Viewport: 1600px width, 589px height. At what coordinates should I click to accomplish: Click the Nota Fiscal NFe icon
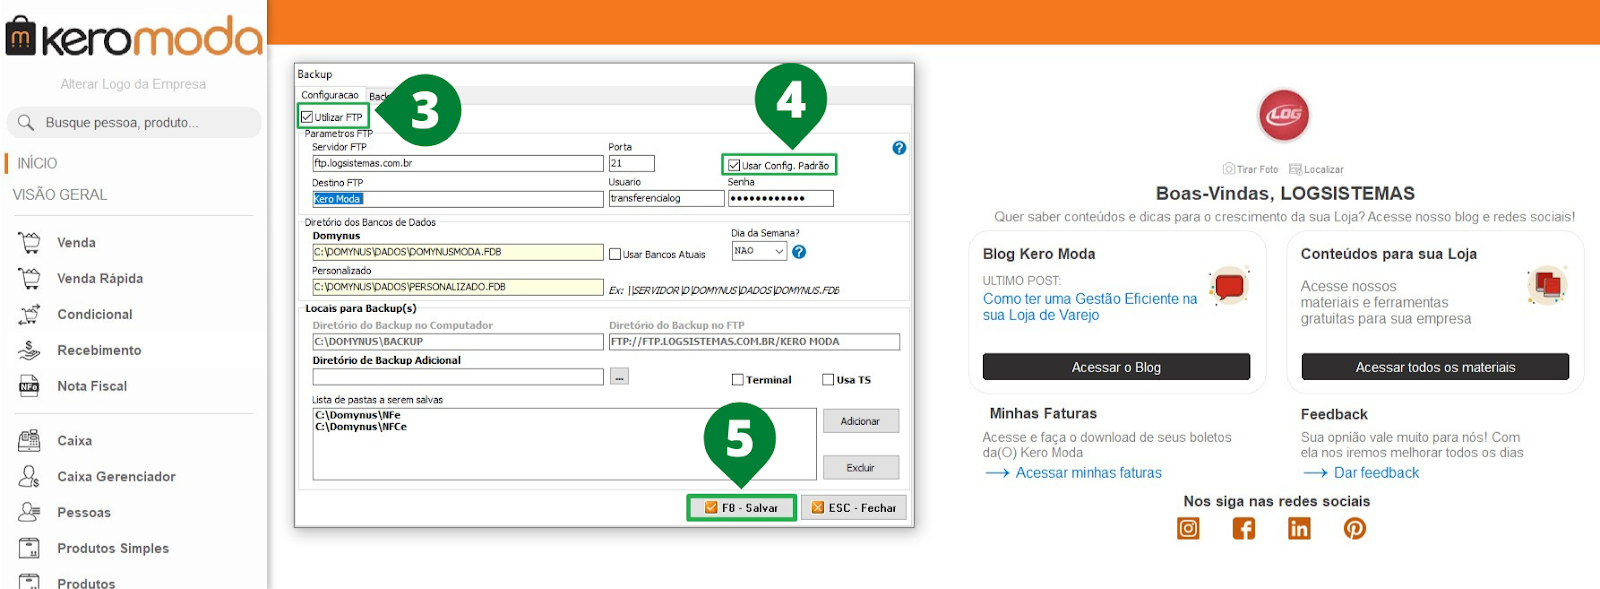tap(29, 386)
